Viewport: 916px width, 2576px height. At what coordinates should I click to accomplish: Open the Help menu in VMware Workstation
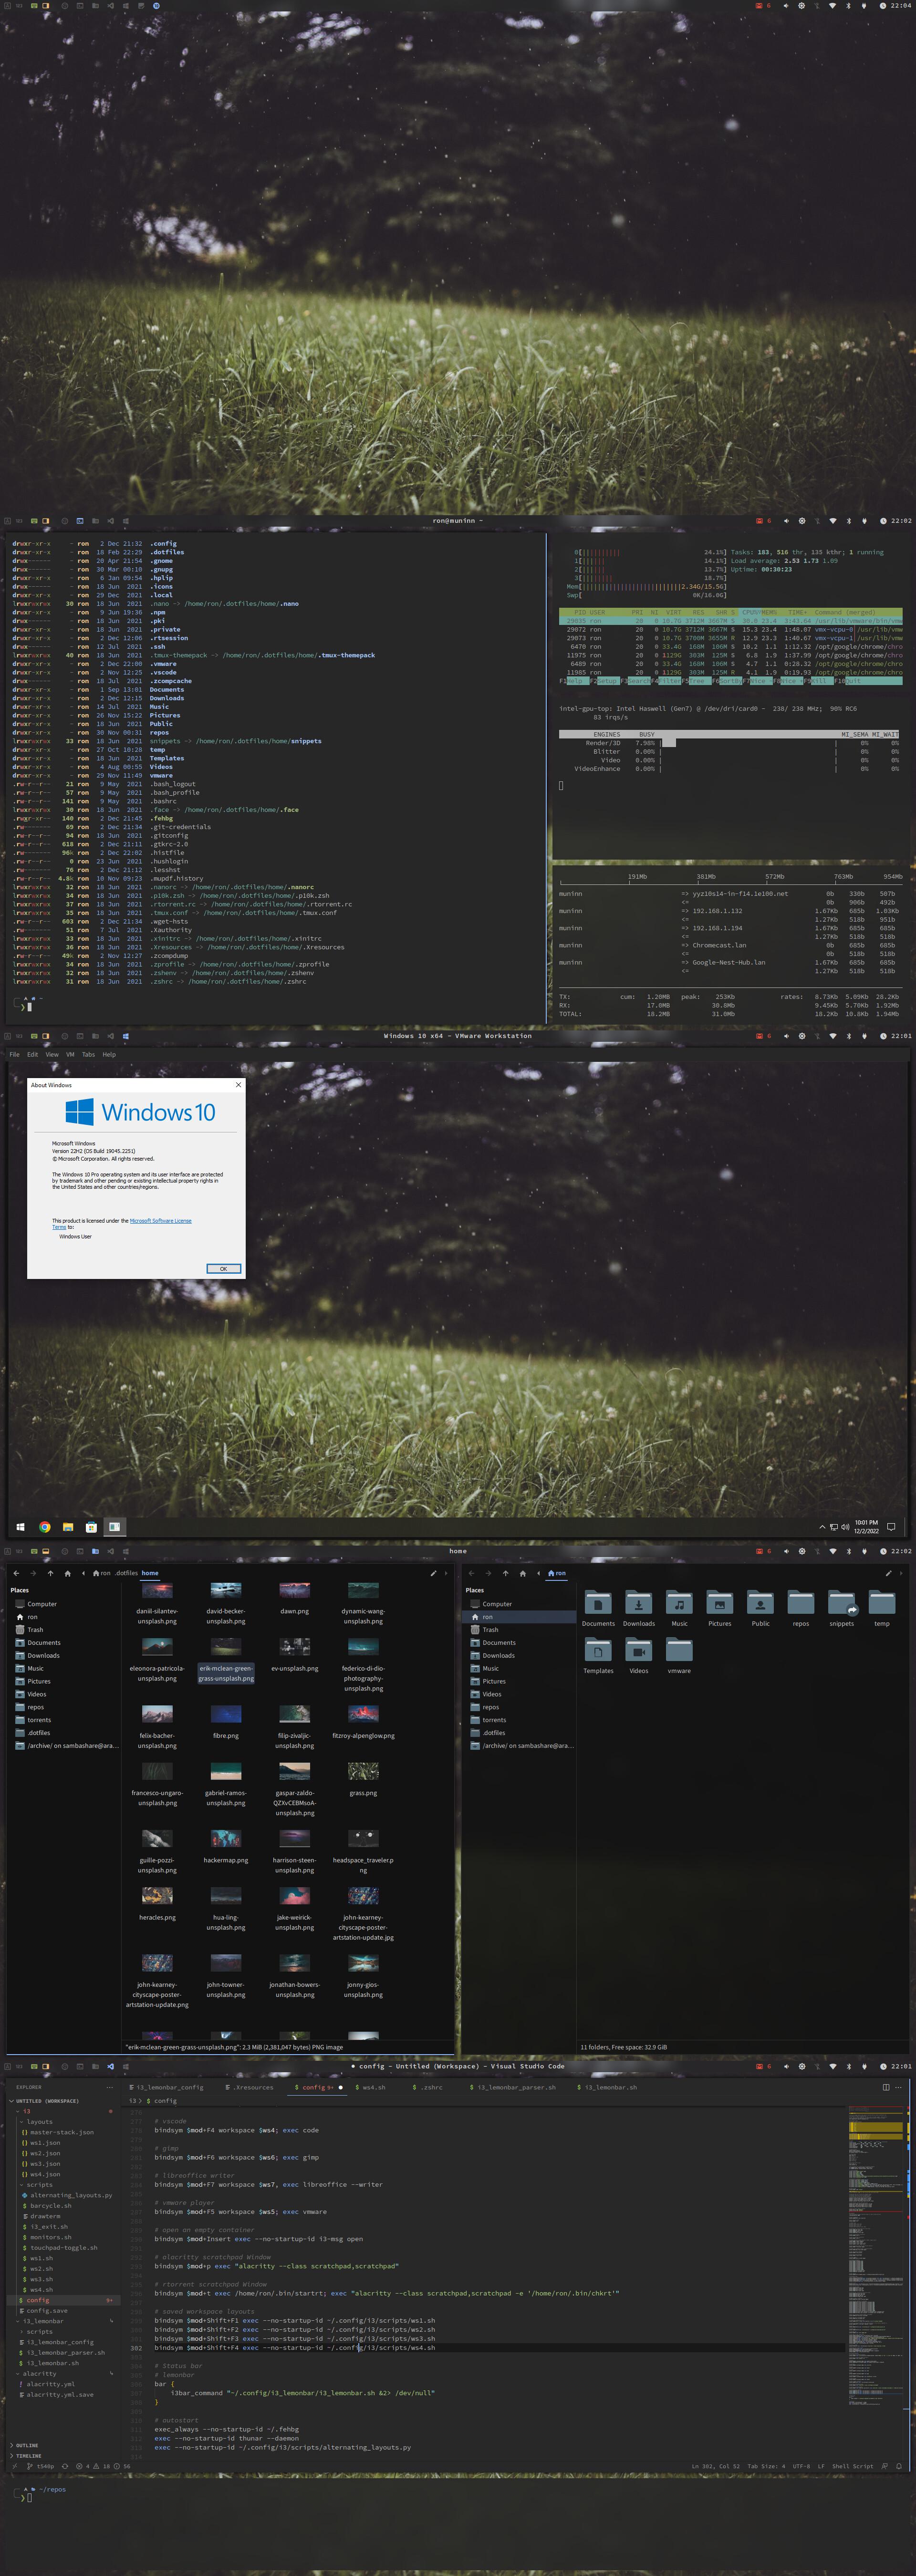pos(109,1054)
